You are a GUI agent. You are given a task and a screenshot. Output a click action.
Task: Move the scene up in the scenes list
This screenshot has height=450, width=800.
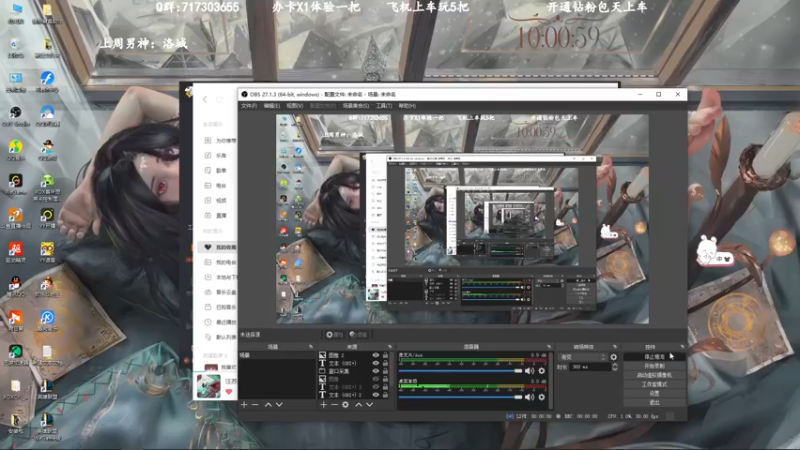point(268,405)
